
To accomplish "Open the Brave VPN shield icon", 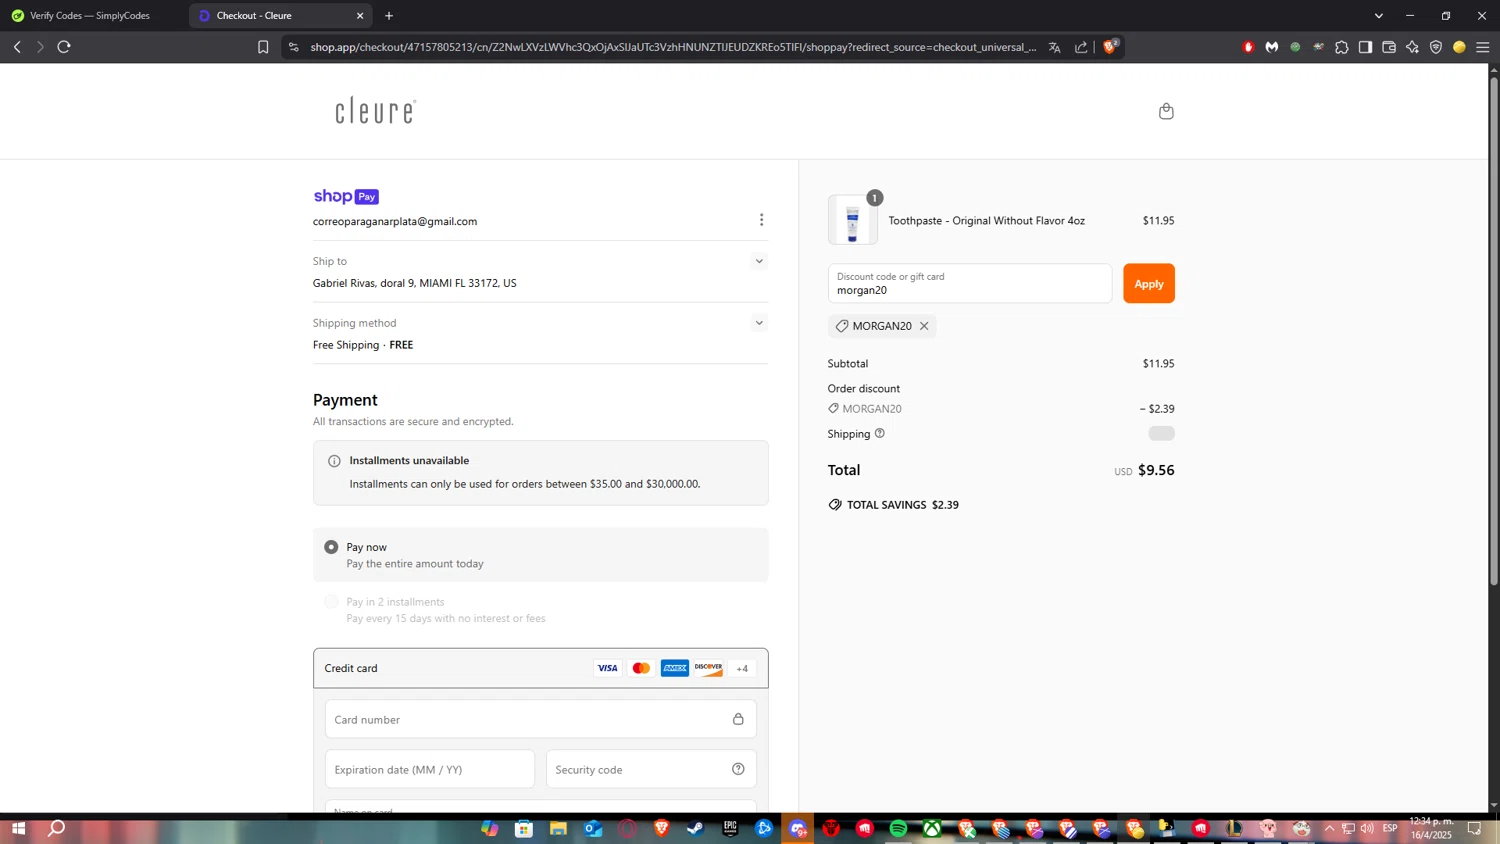I will coord(1436,47).
